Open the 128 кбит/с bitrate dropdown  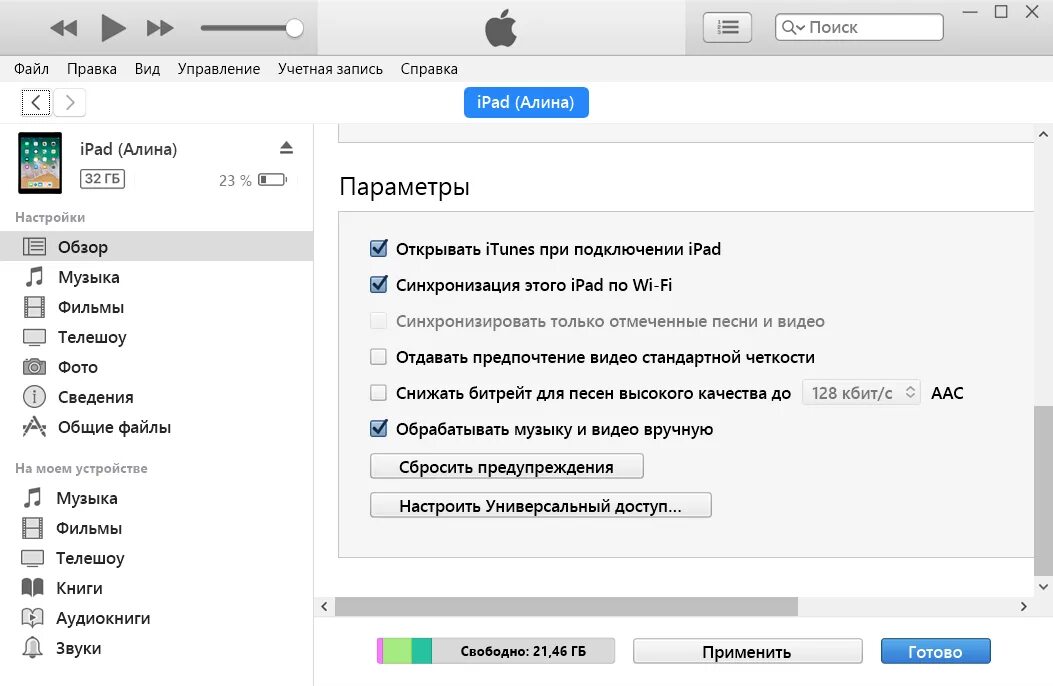point(861,392)
